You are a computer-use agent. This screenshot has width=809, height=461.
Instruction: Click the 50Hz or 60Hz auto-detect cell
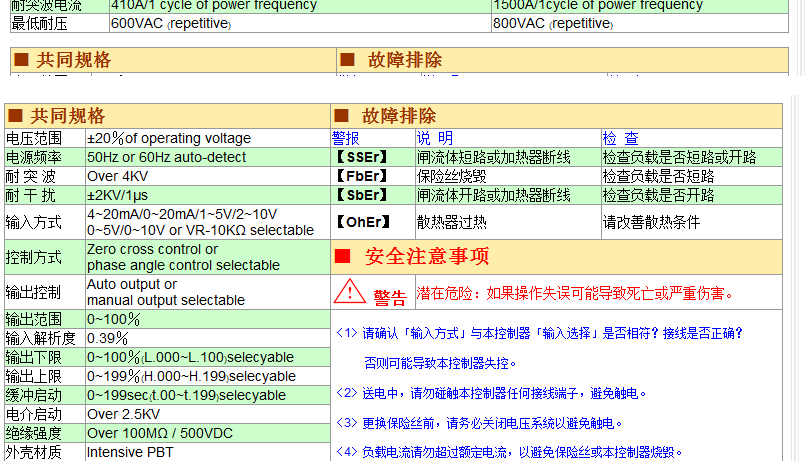click(x=152, y=157)
